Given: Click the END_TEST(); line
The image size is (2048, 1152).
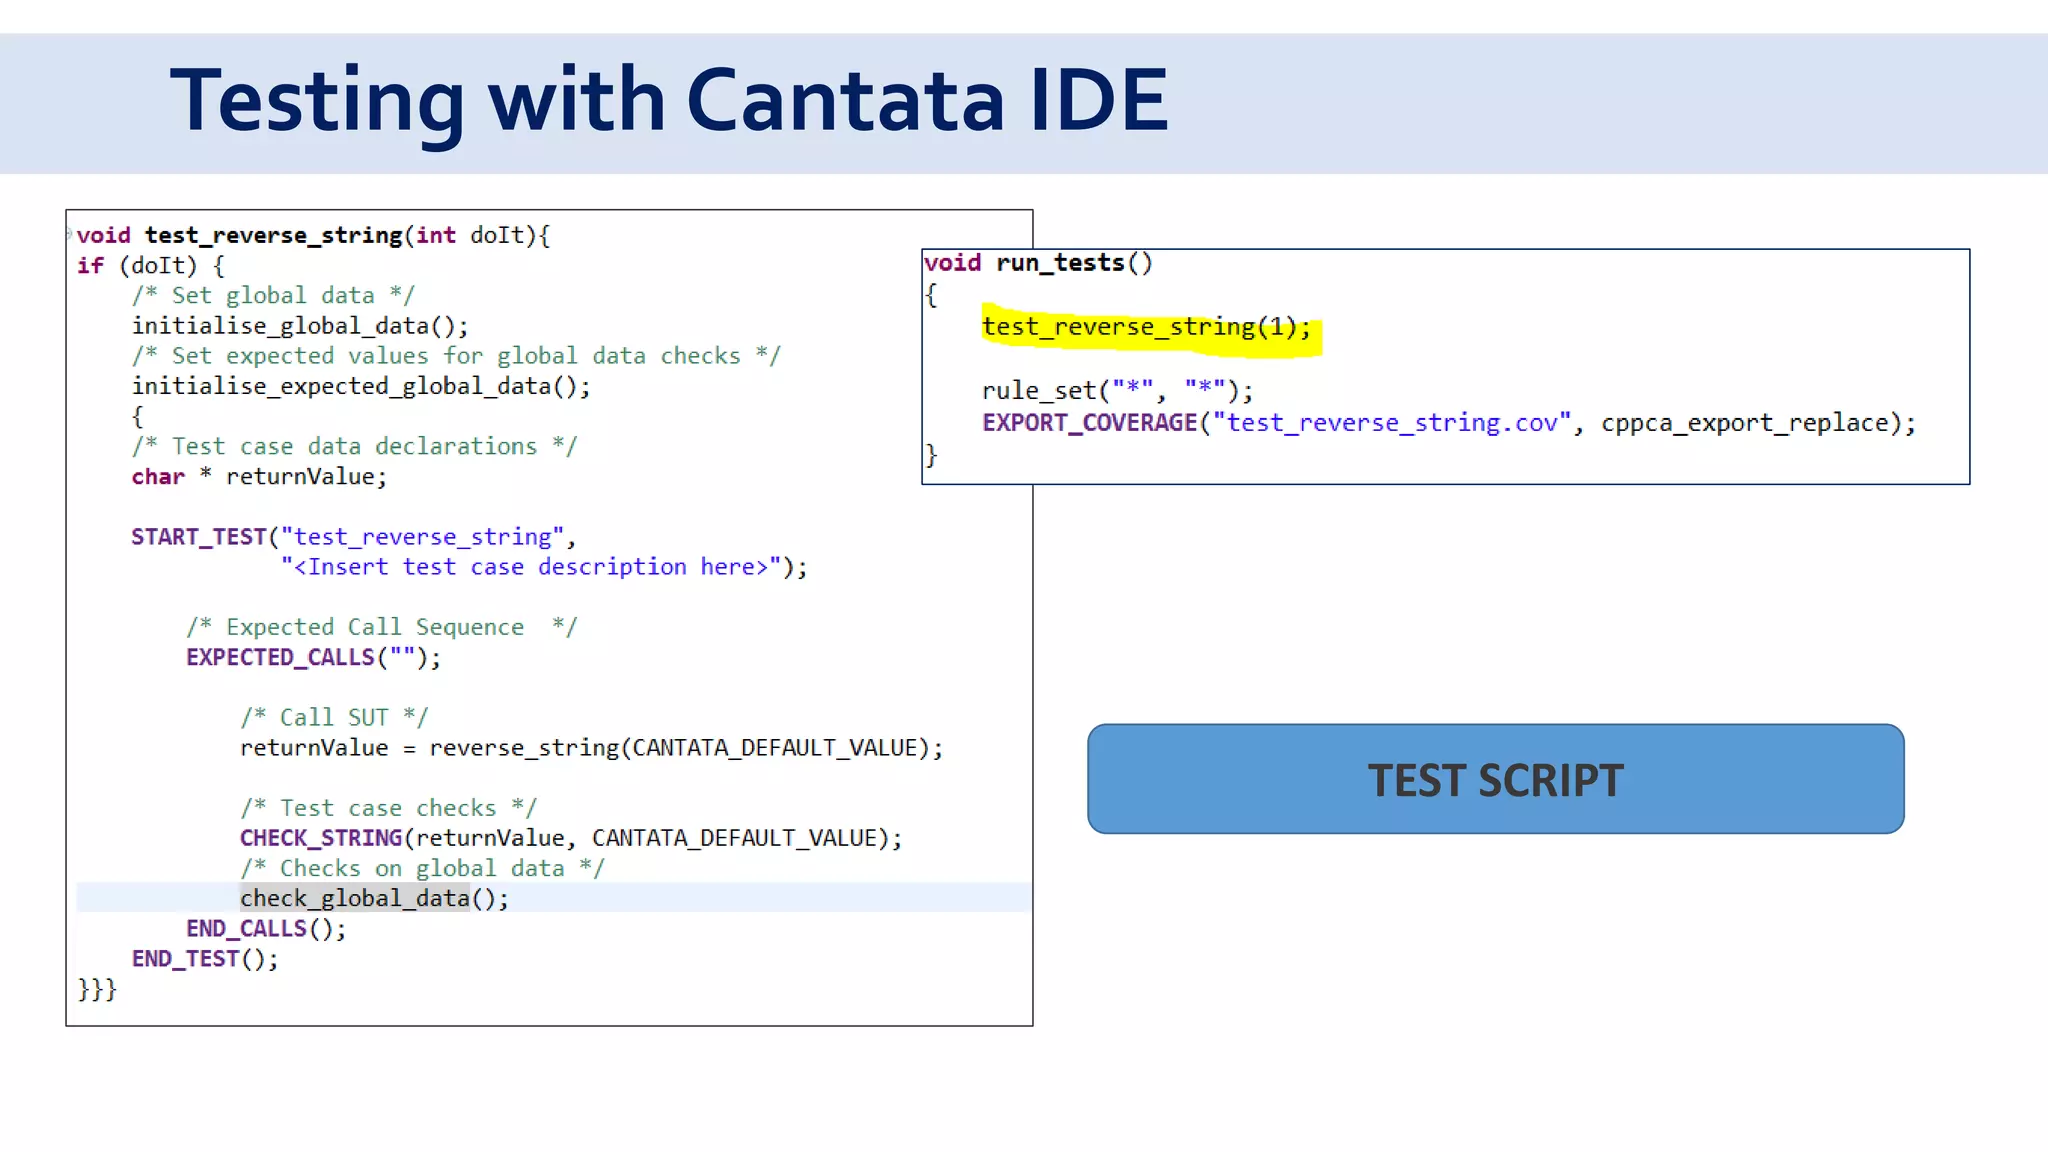Looking at the screenshot, I should (205, 959).
